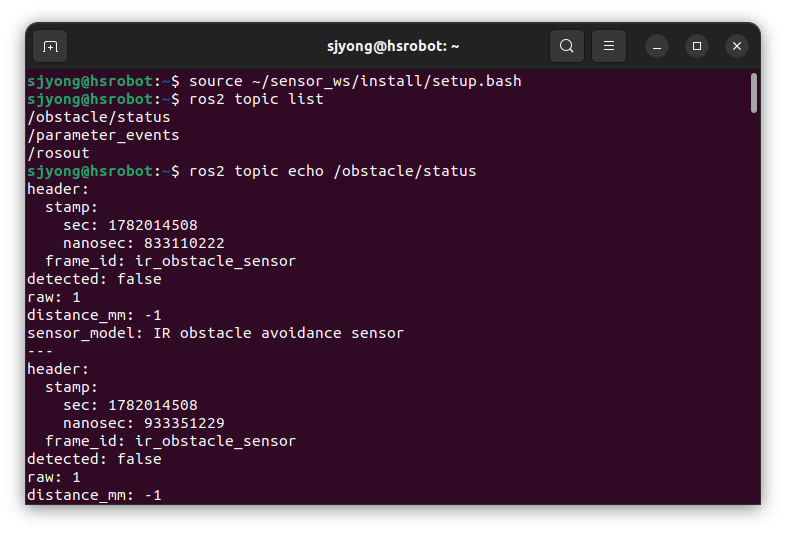The height and width of the screenshot is (533, 786).
Task: Click the '---' message separator line
Action: click(40, 351)
